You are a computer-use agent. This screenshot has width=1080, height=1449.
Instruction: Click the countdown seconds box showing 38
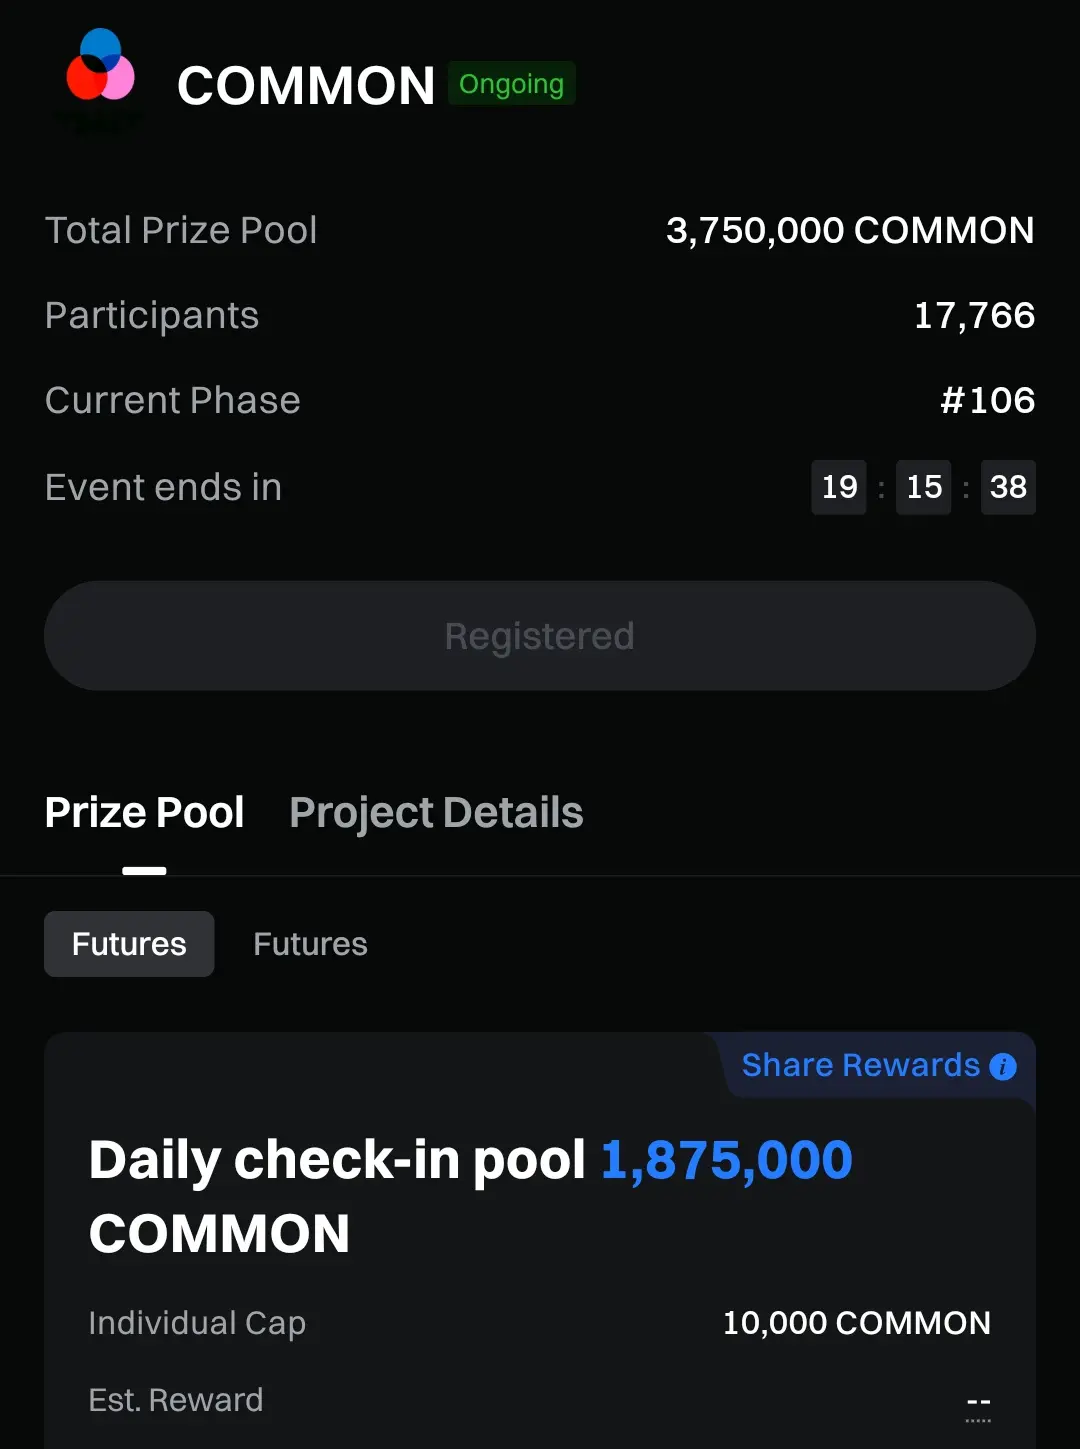[x=1008, y=487]
